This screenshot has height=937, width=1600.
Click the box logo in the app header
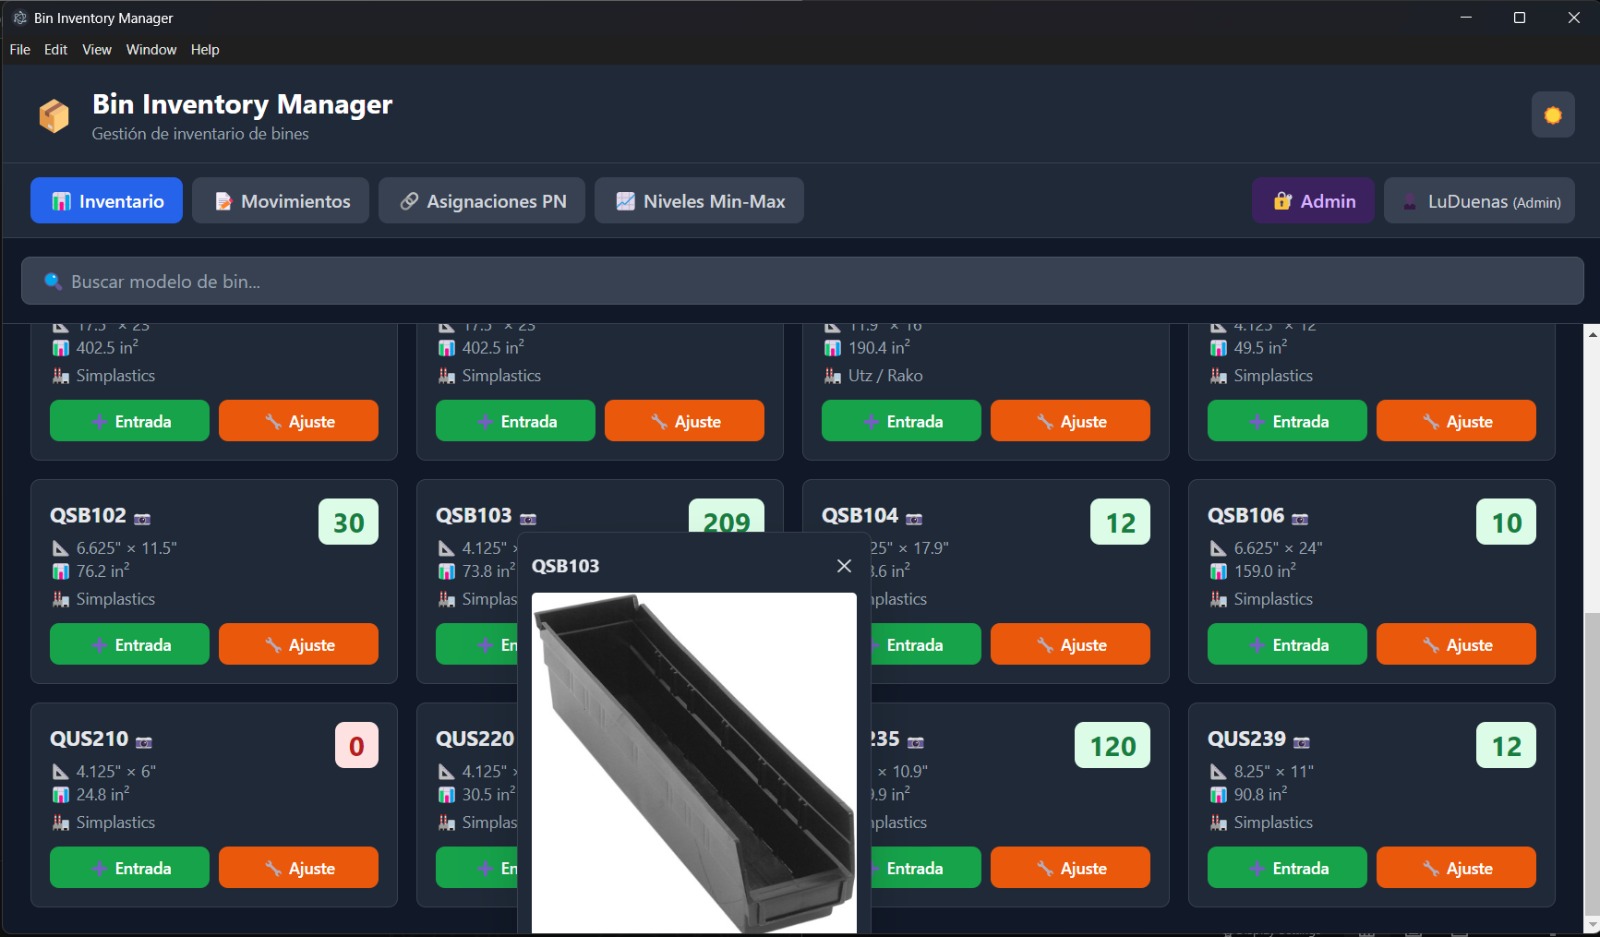[56, 114]
